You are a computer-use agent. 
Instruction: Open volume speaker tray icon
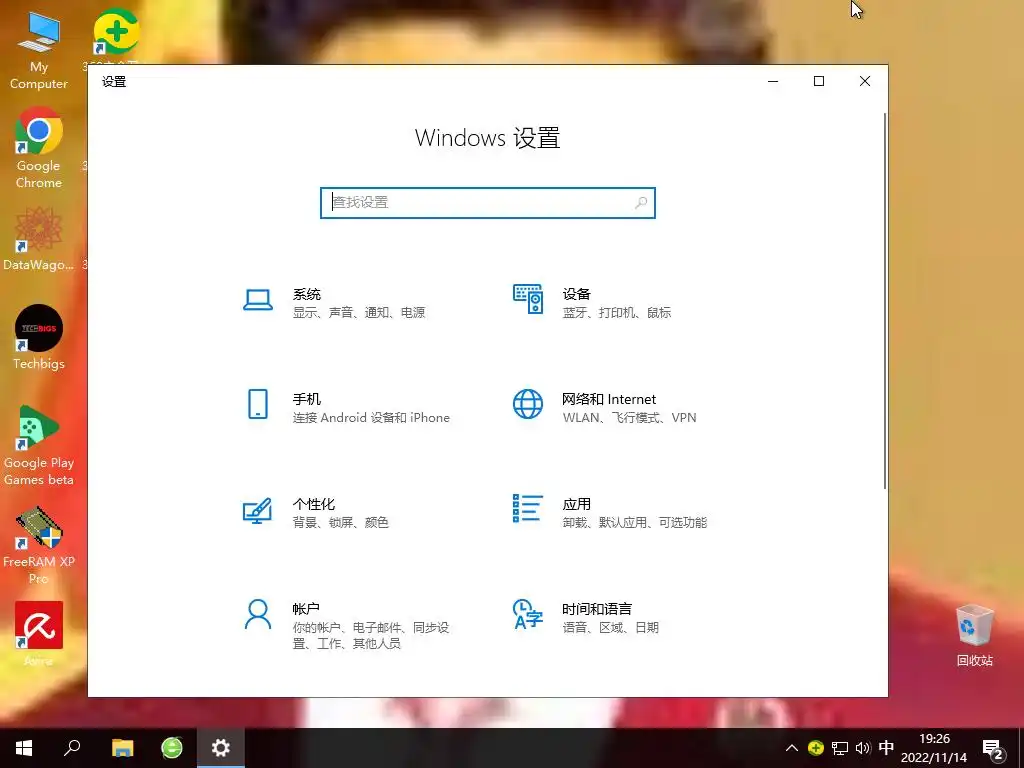863,748
